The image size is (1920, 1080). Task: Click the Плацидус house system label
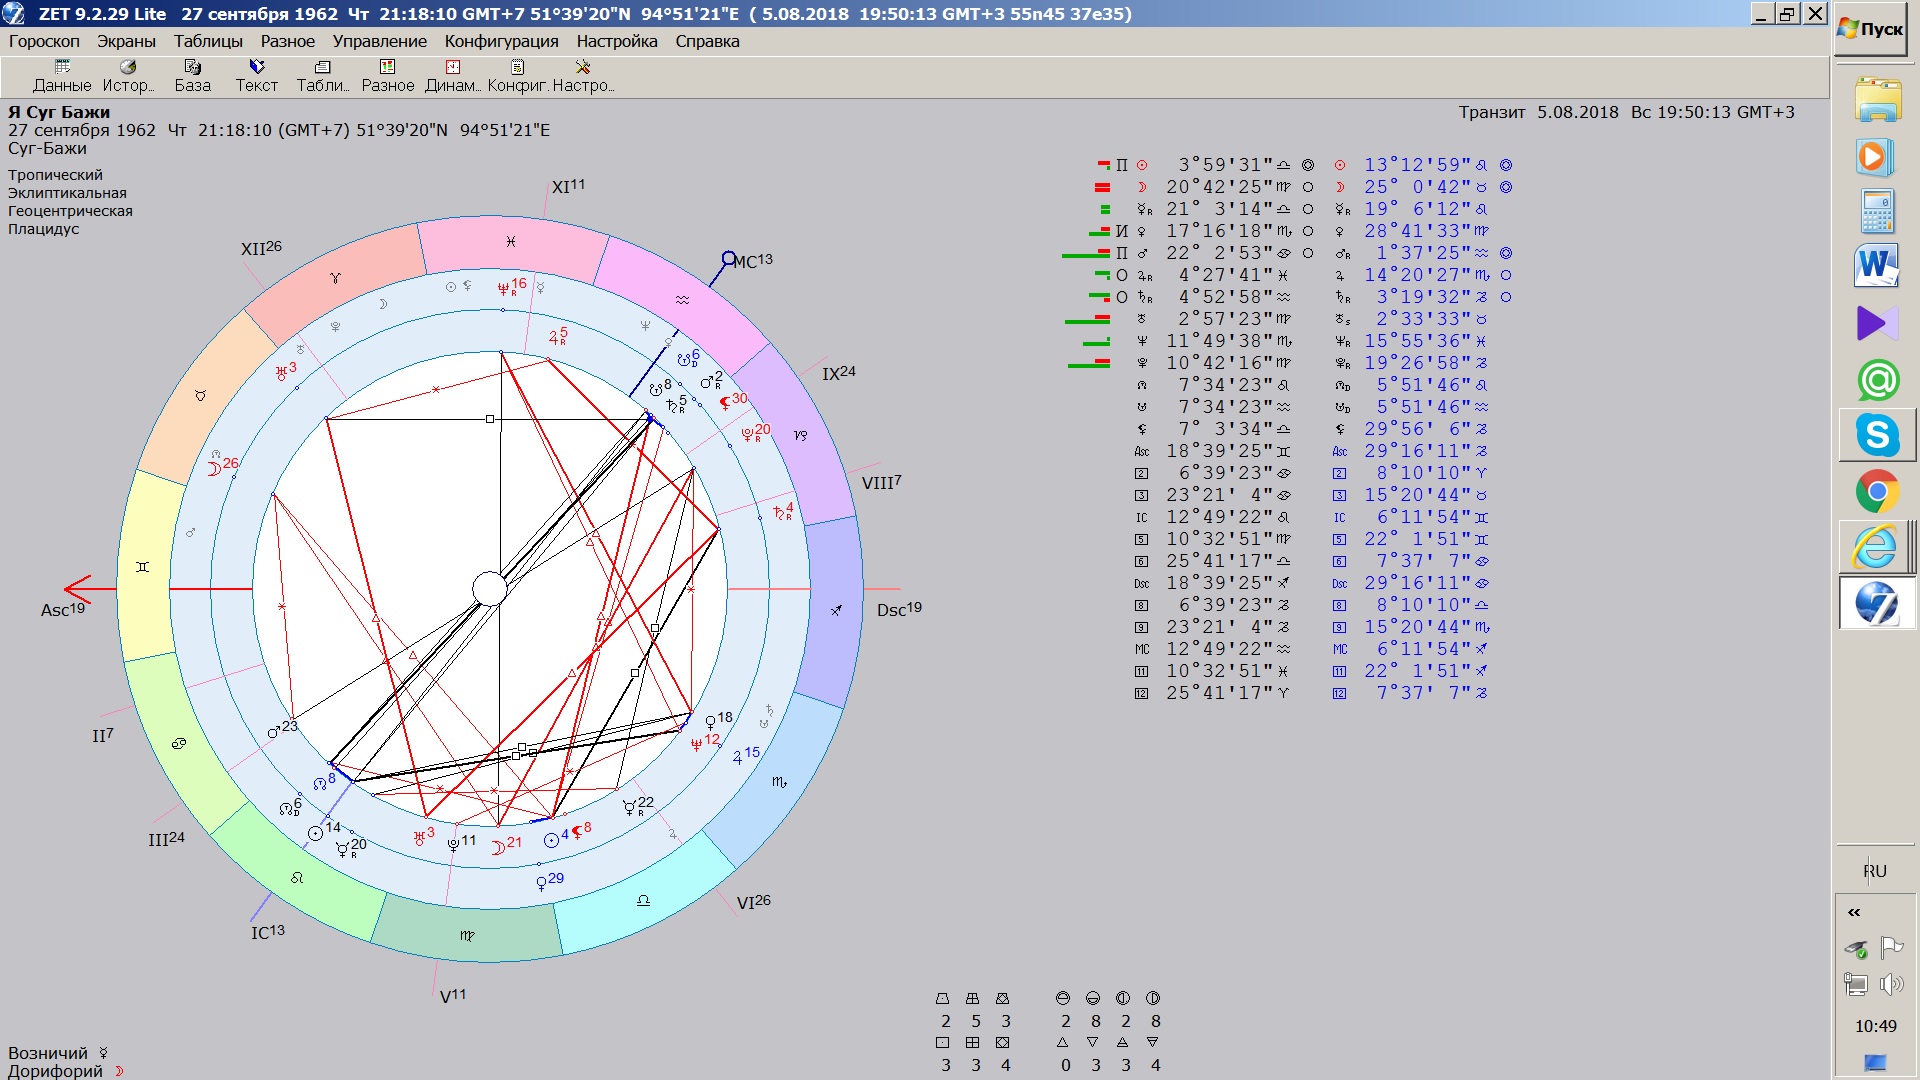pyautogui.click(x=43, y=229)
